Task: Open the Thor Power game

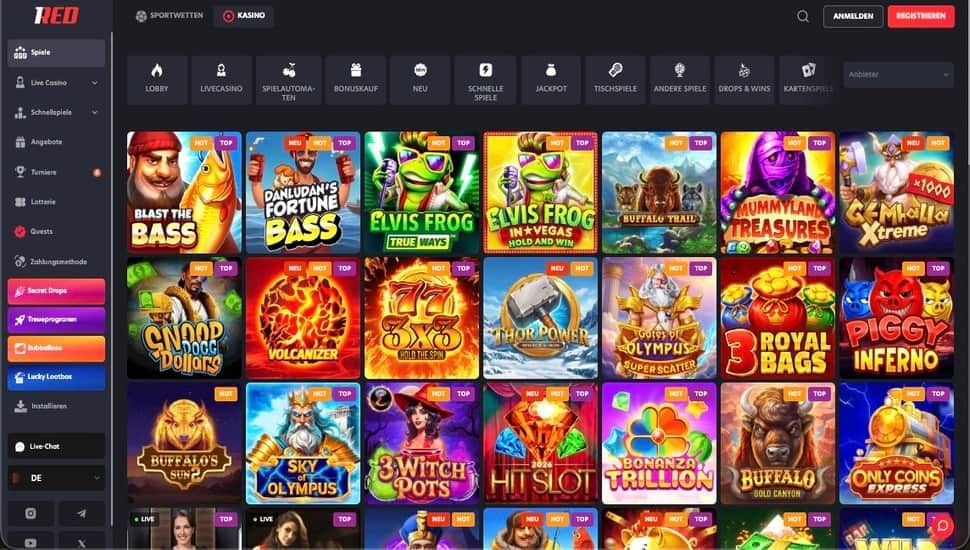Action: click(x=541, y=318)
